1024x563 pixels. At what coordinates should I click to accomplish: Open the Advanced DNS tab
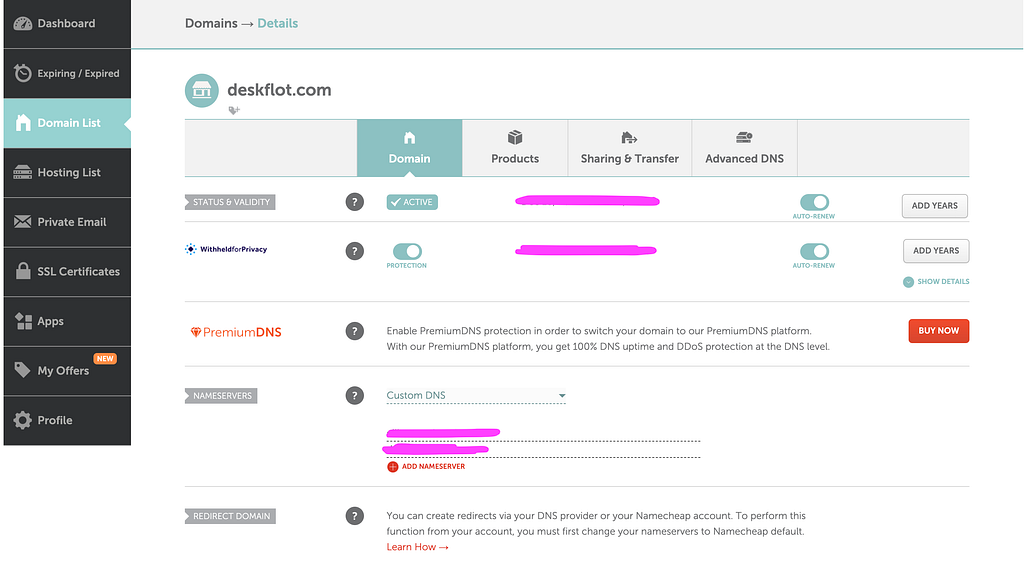[744, 148]
